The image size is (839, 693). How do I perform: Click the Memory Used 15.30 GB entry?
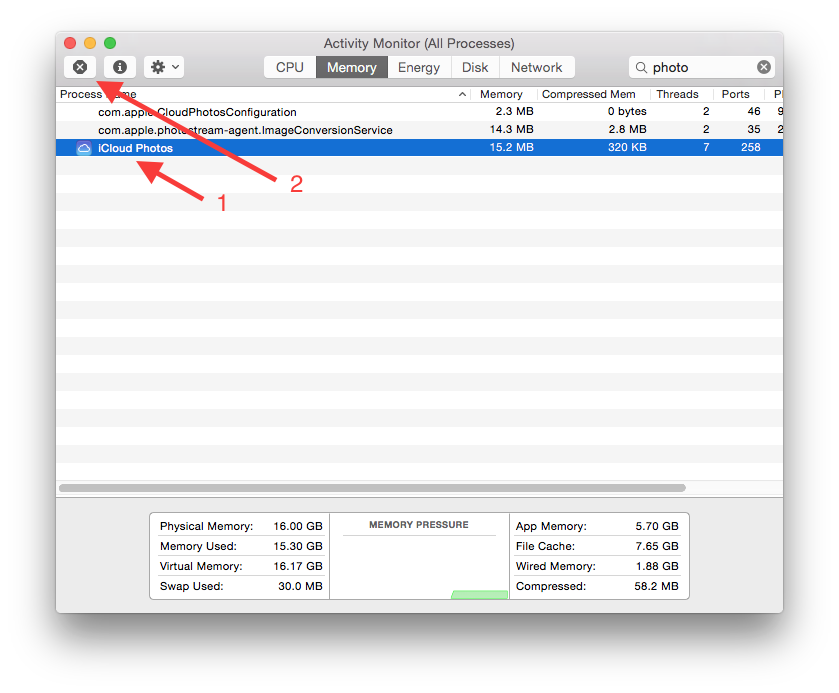(241, 546)
